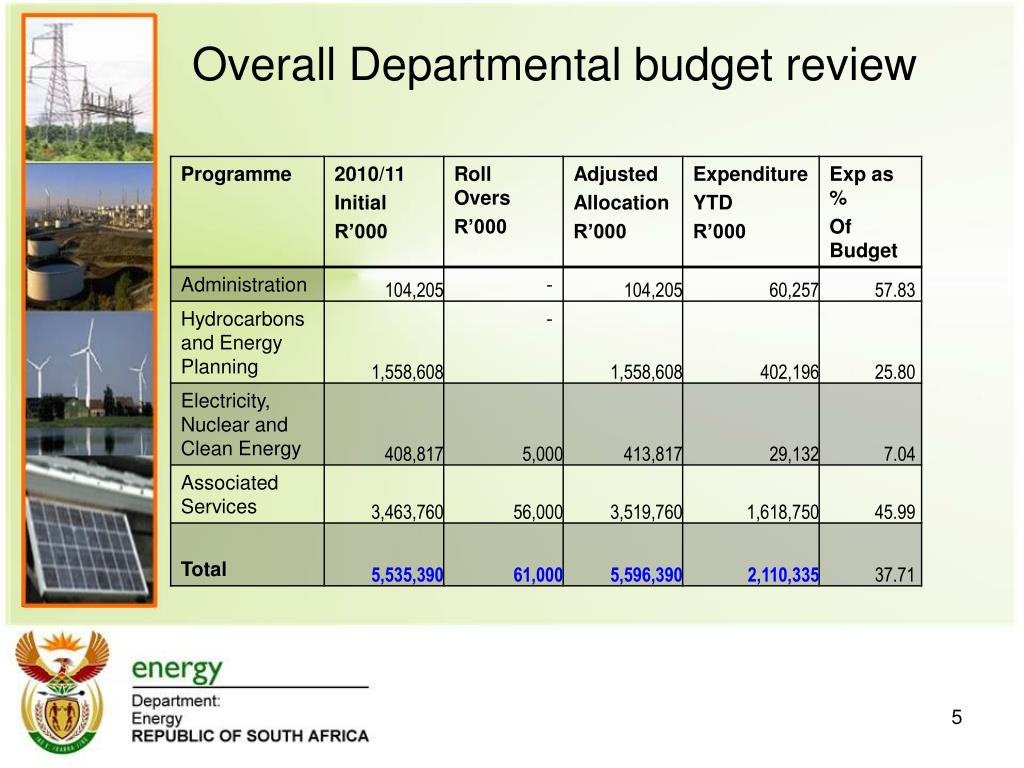Screen dimensions: 1024x768
Task: Select the 'Associated Services' row label
Action: tap(229, 494)
